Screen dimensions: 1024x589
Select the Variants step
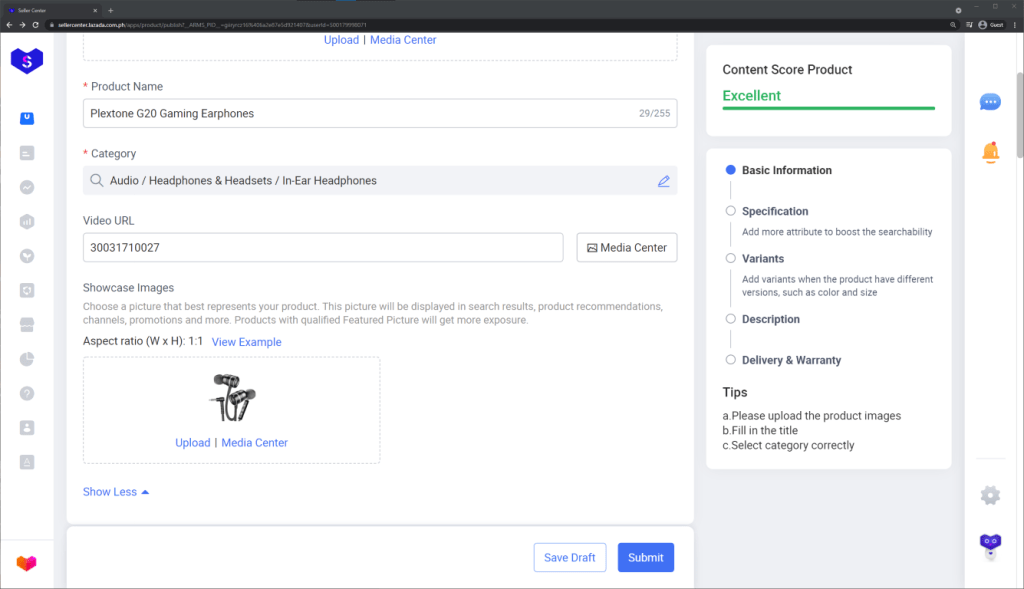click(762, 258)
